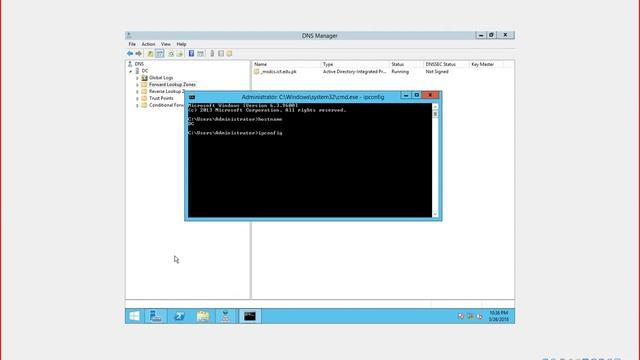
Task: Expand the Forward Lookup Zones node
Action: pyautogui.click(x=137, y=85)
